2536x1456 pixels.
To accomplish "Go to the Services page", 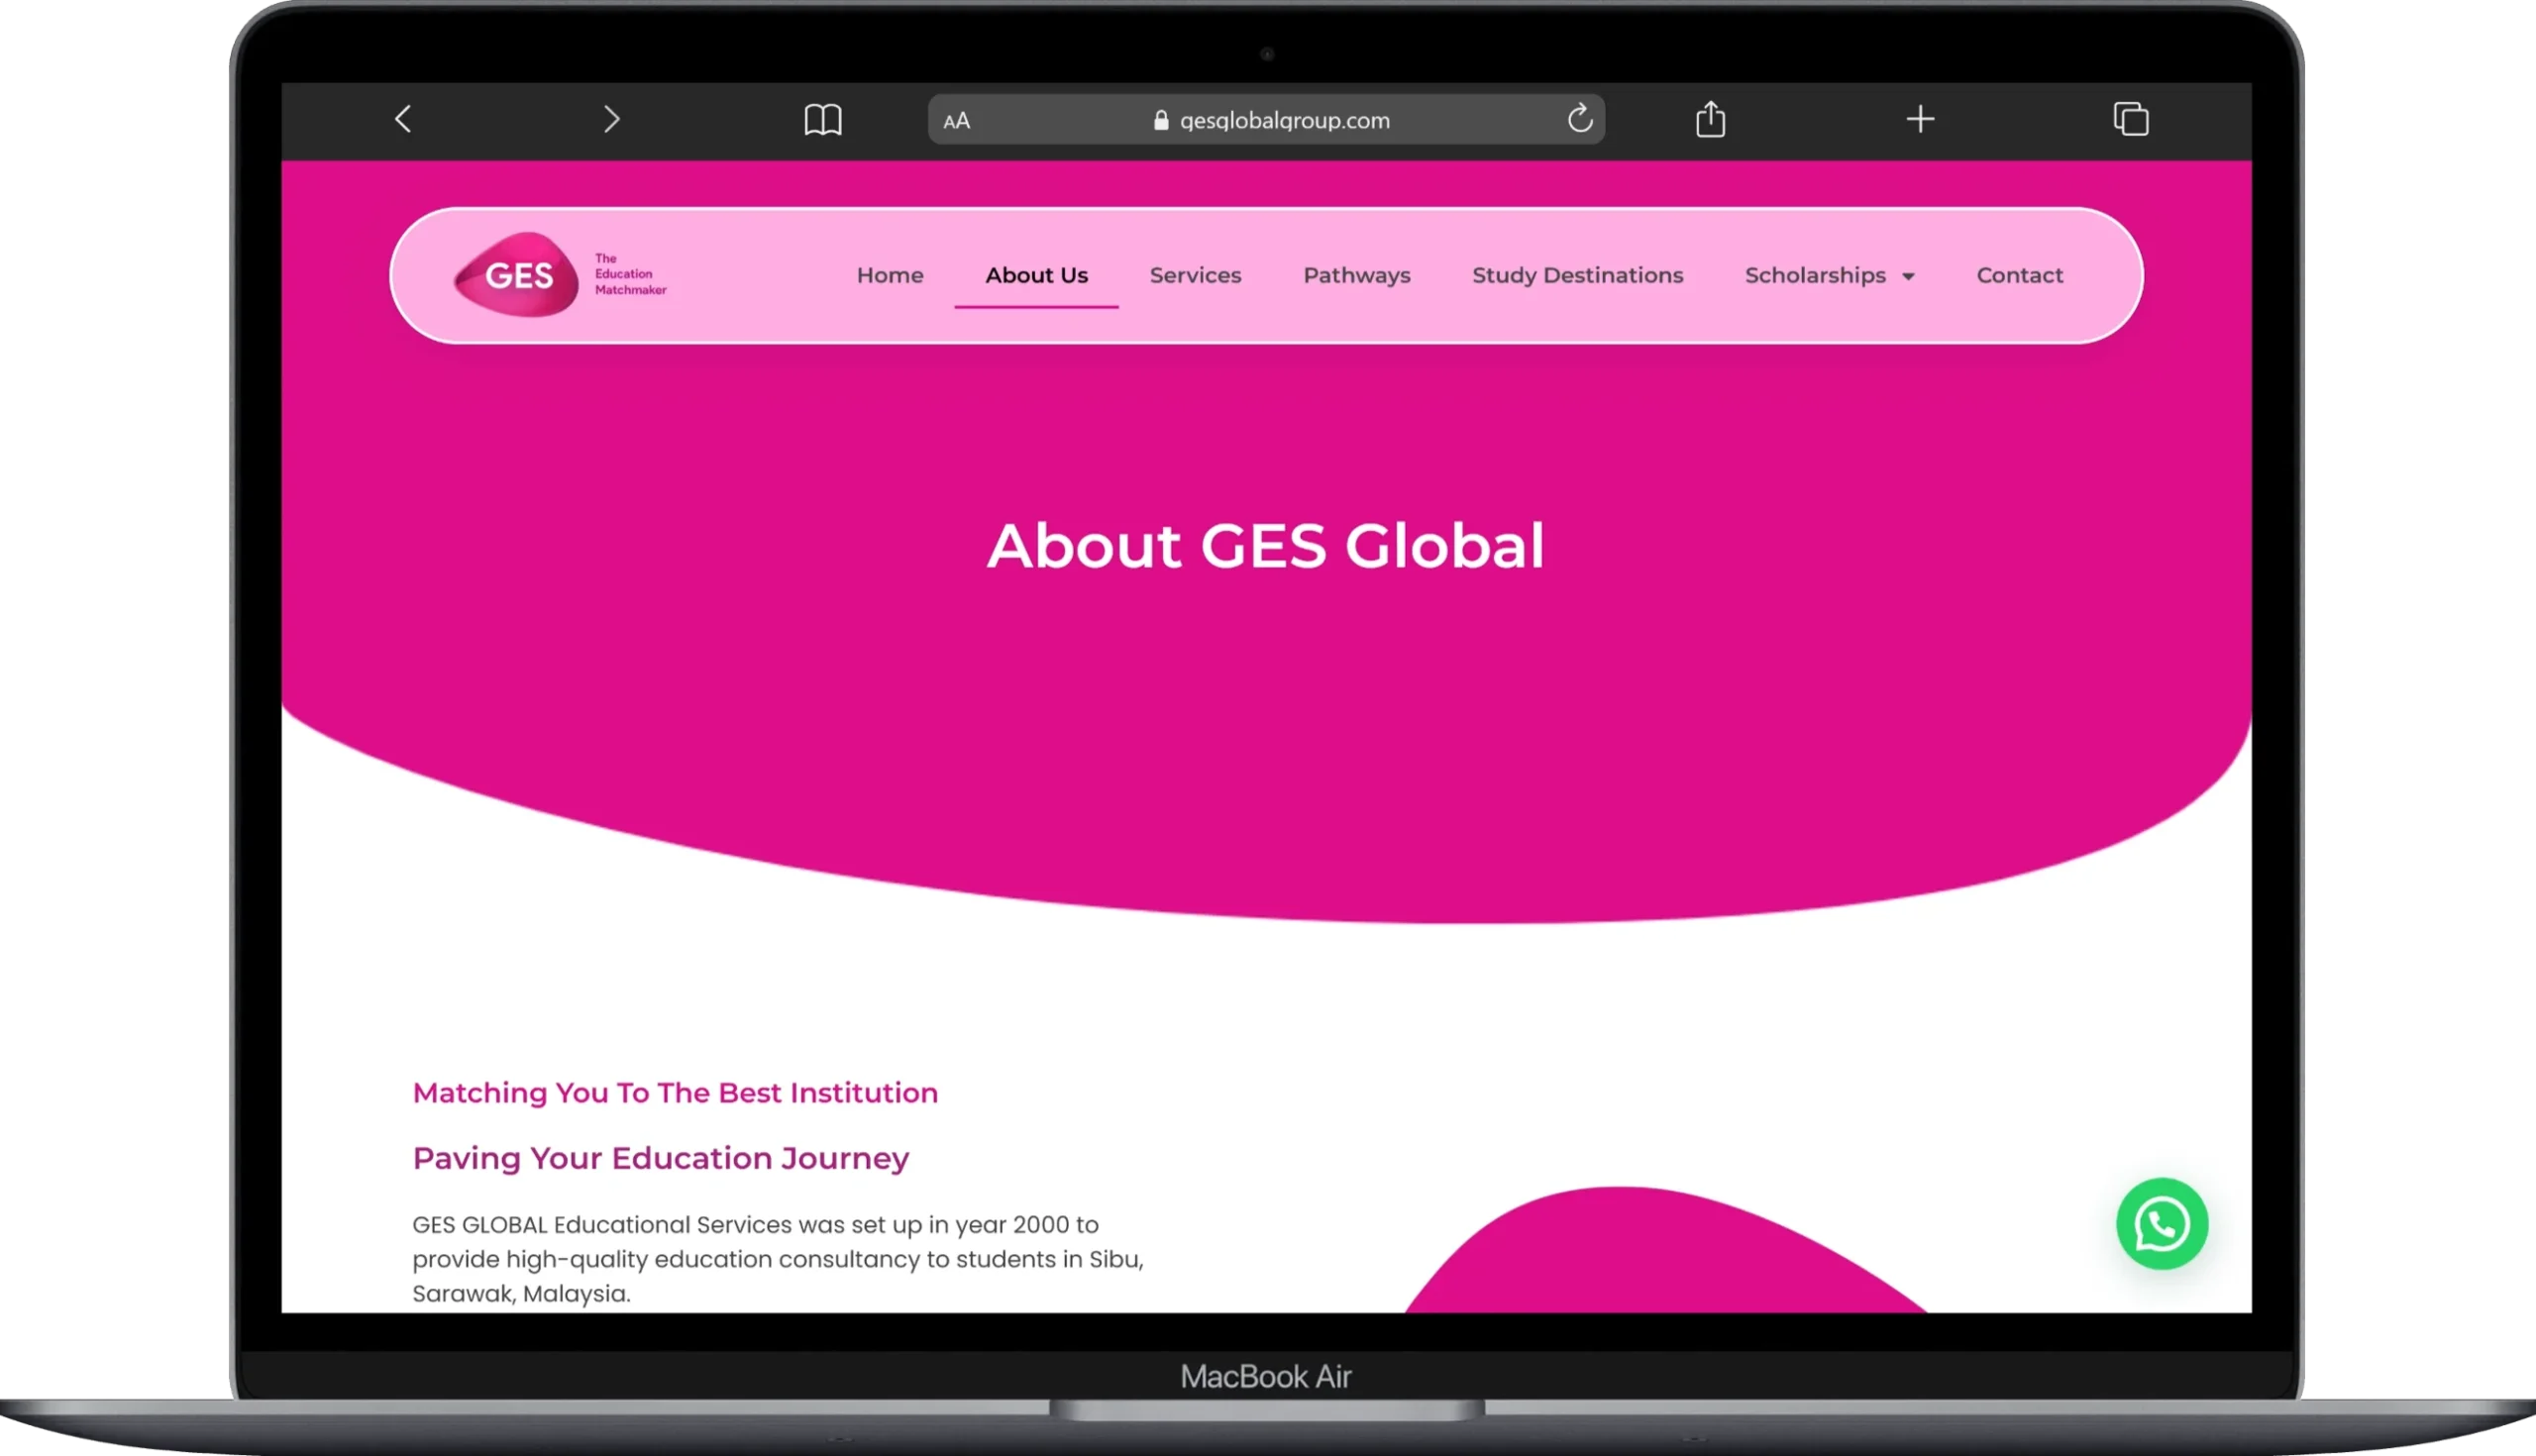I will point(1195,275).
